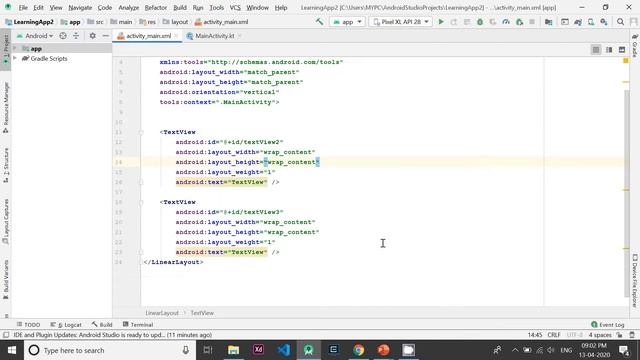The image size is (640, 360).
Task: Open Chrome from the Windows taskbar
Action: 358,350
